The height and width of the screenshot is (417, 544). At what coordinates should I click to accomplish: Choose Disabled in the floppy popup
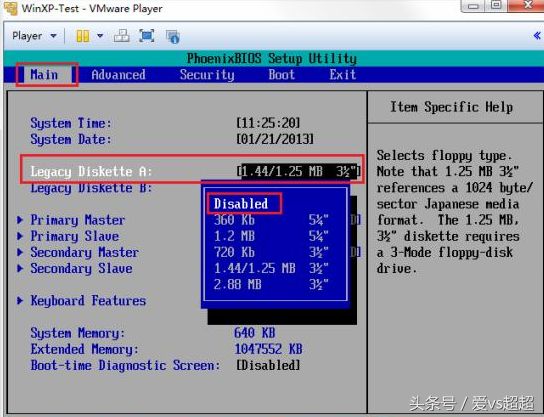click(x=241, y=204)
